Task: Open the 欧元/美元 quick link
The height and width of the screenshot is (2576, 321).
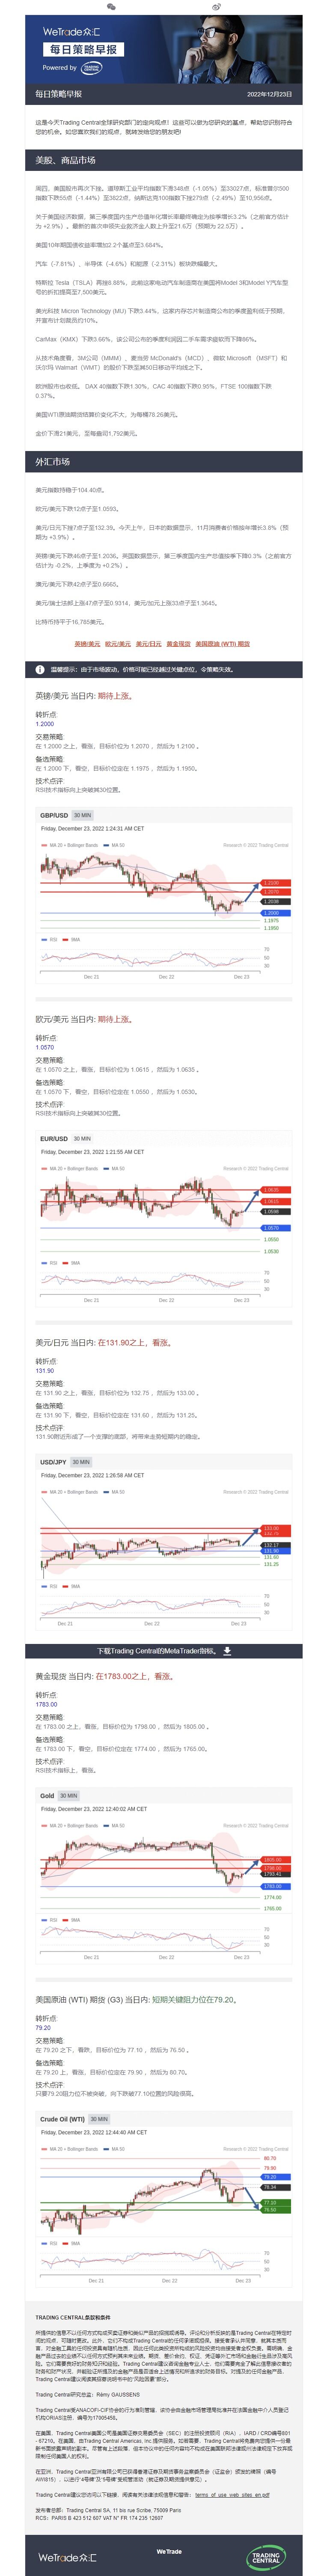Action: (118, 644)
